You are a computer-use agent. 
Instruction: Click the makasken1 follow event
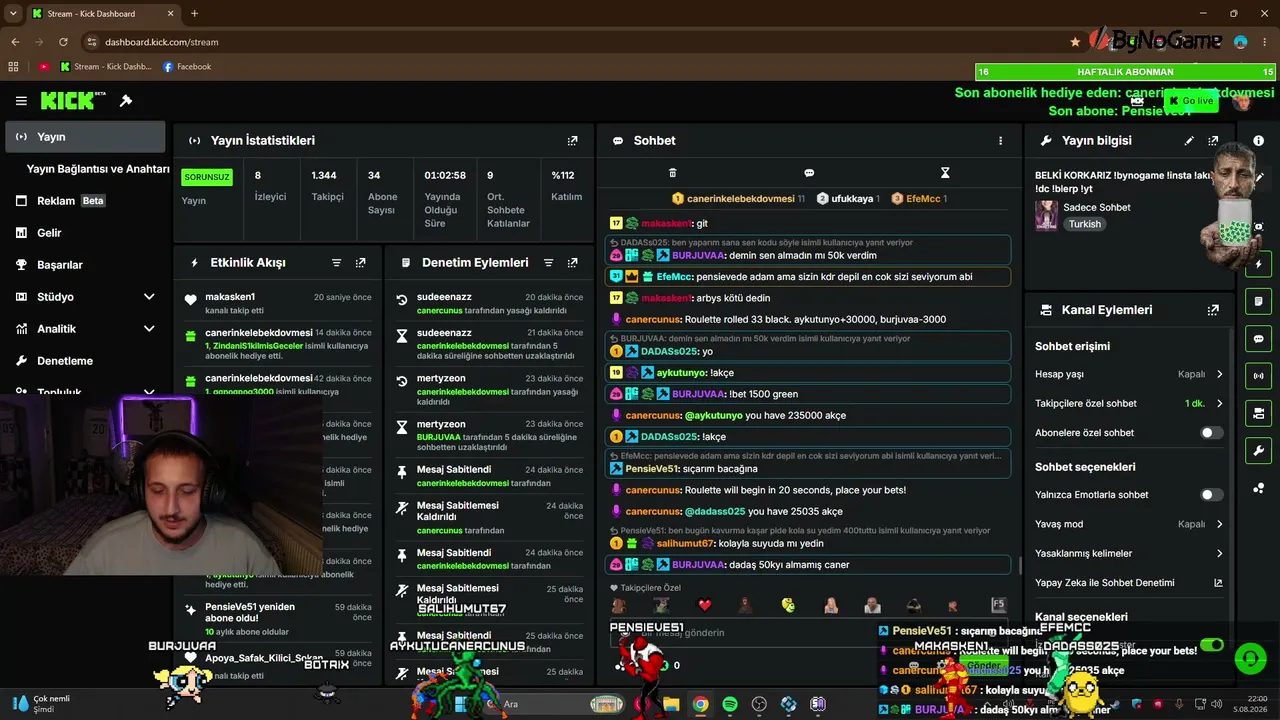click(278, 303)
